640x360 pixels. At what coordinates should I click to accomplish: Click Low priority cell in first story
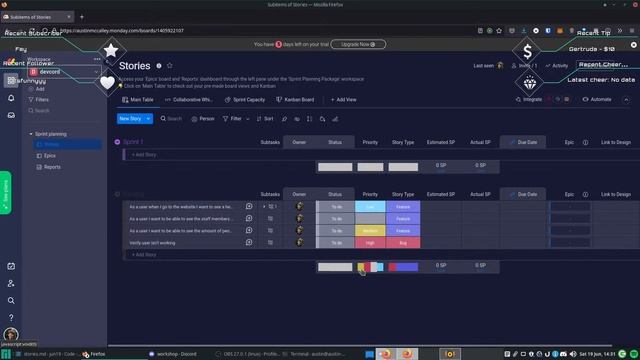click(x=370, y=207)
